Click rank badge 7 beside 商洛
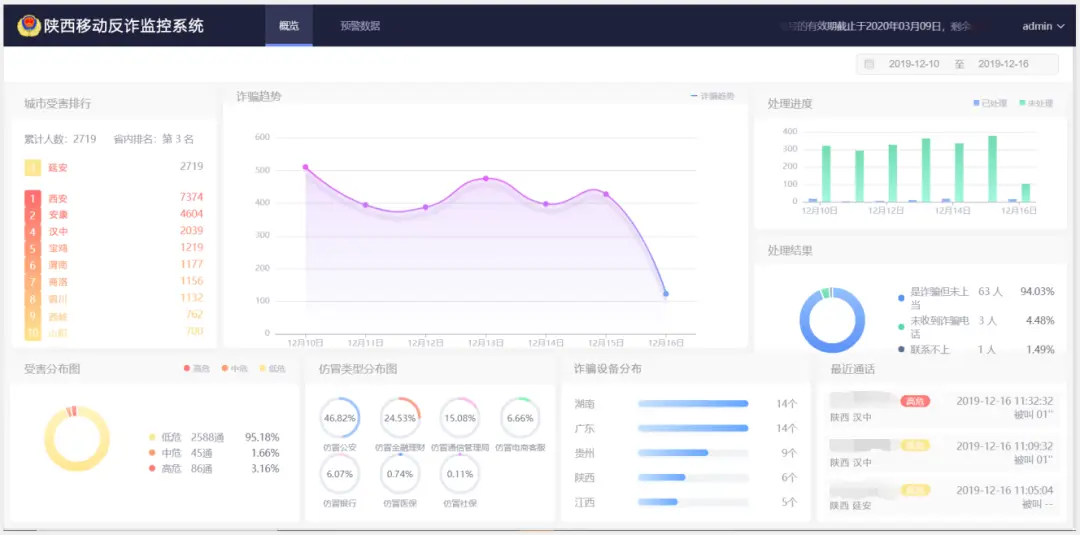 pyautogui.click(x=32, y=282)
